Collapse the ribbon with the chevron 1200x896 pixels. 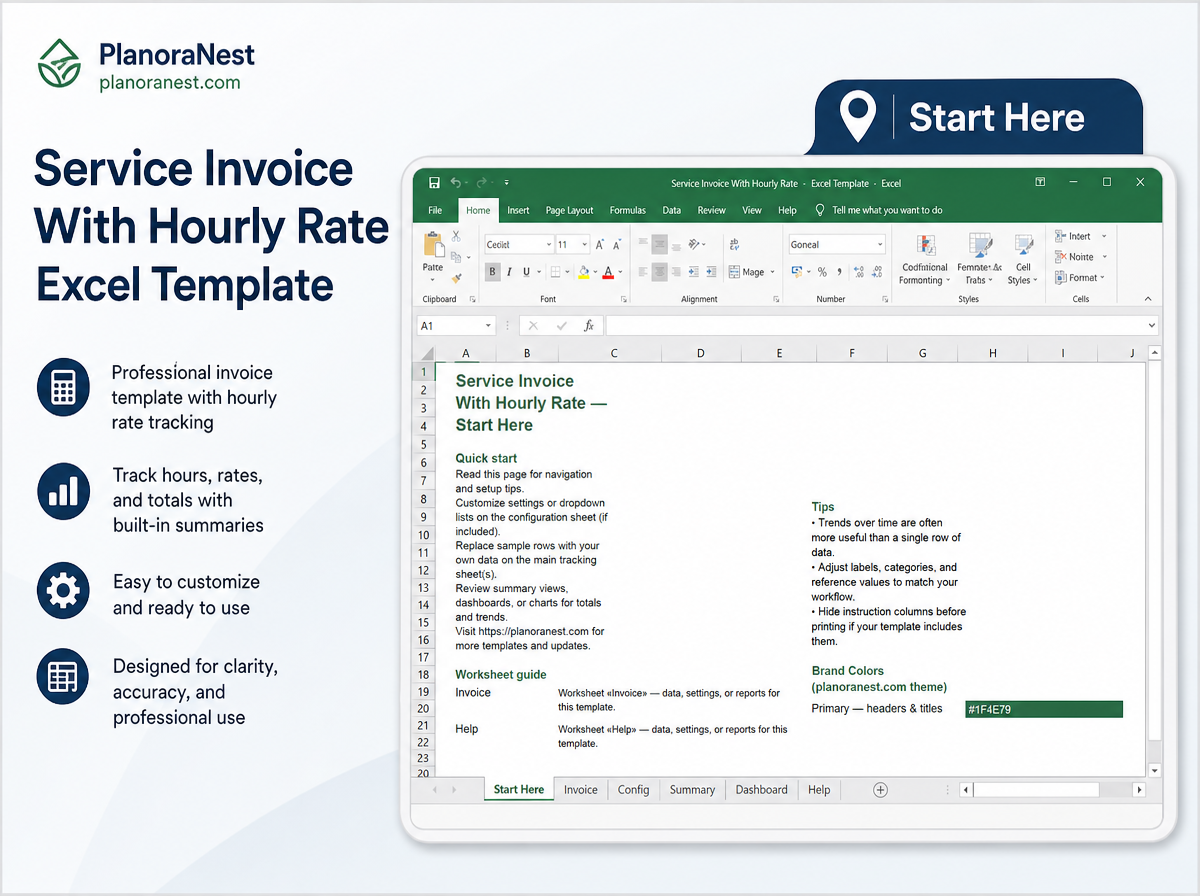1147,299
